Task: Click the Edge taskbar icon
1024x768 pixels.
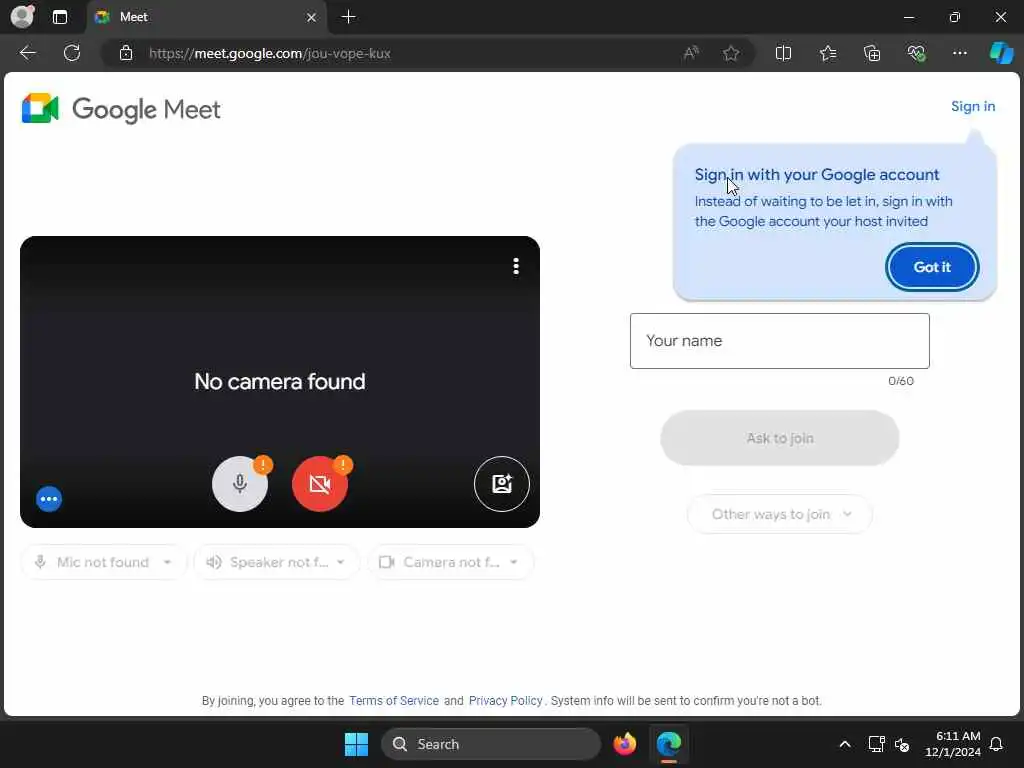Action: point(669,744)
